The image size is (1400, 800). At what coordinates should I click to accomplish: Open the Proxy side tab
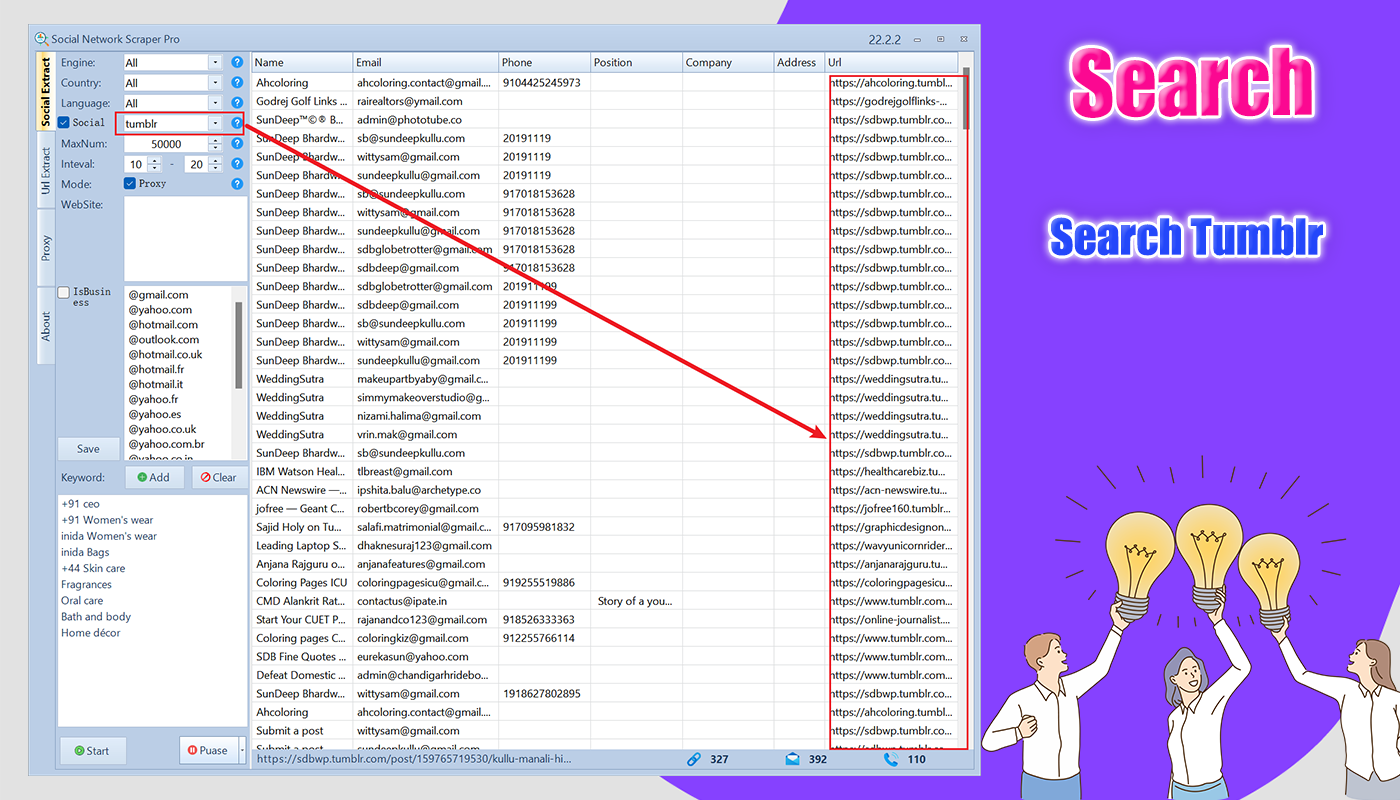point(45,248)
